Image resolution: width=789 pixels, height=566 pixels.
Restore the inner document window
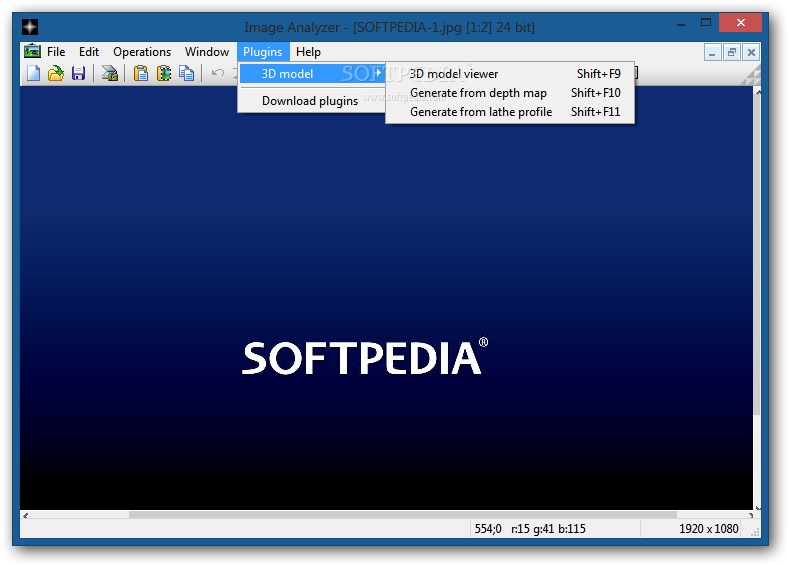pos(732,52)
